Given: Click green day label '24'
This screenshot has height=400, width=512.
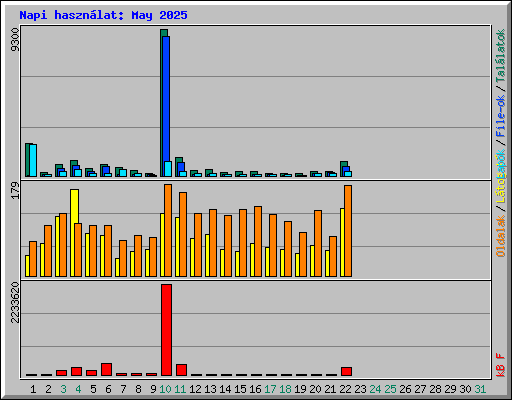Looking at the screenshot, I should click(376, 389).
